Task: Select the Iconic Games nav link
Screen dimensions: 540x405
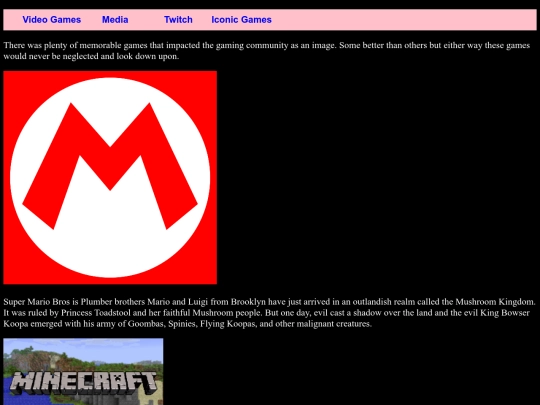Action: [x=241, y=20]
